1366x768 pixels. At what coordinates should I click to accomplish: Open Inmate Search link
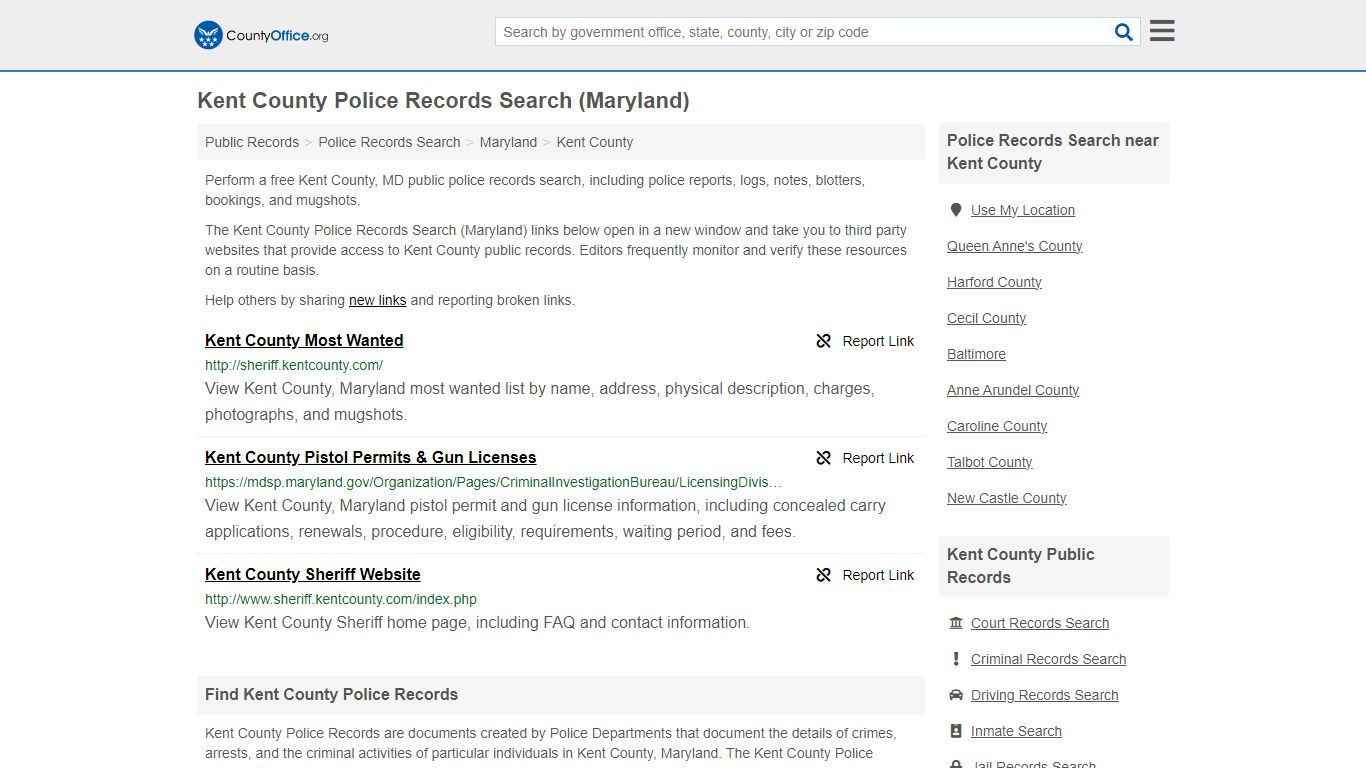click(1016, 731)
